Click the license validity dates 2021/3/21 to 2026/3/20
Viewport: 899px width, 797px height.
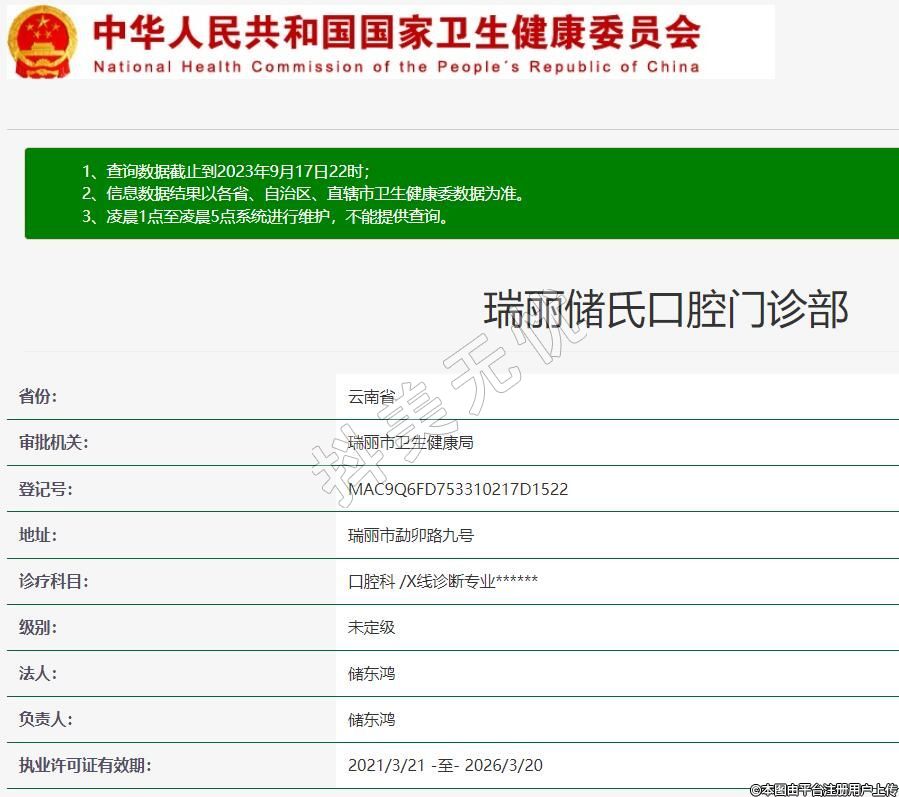pyautogui.click(x=445, y=765)
